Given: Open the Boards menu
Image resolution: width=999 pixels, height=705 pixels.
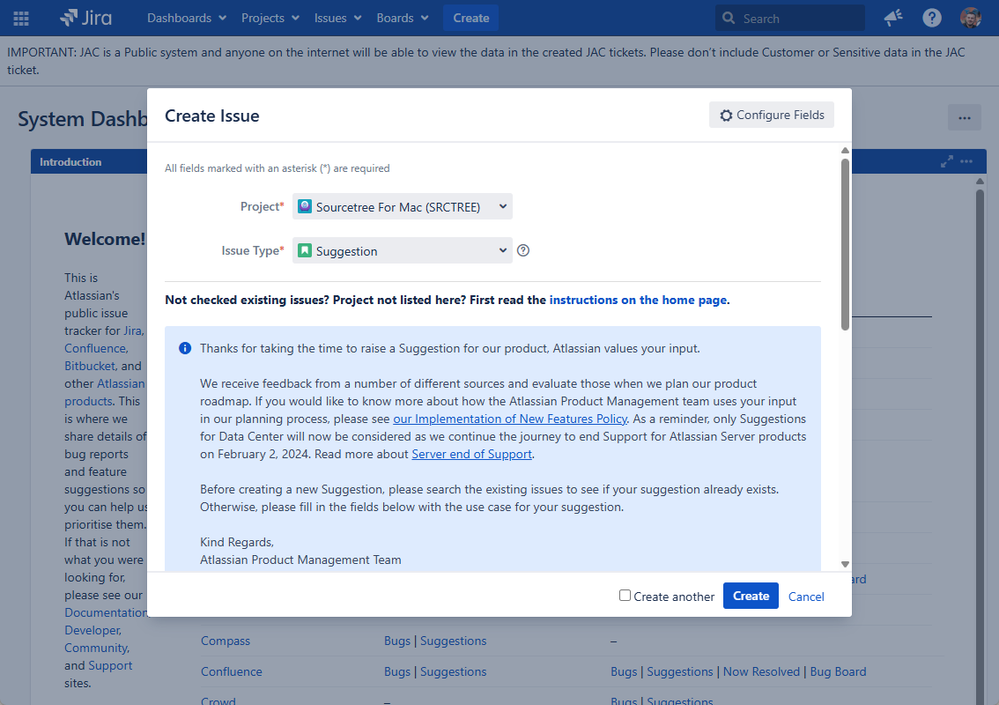Looking at the screenshot, I should (x=402, y=18).
